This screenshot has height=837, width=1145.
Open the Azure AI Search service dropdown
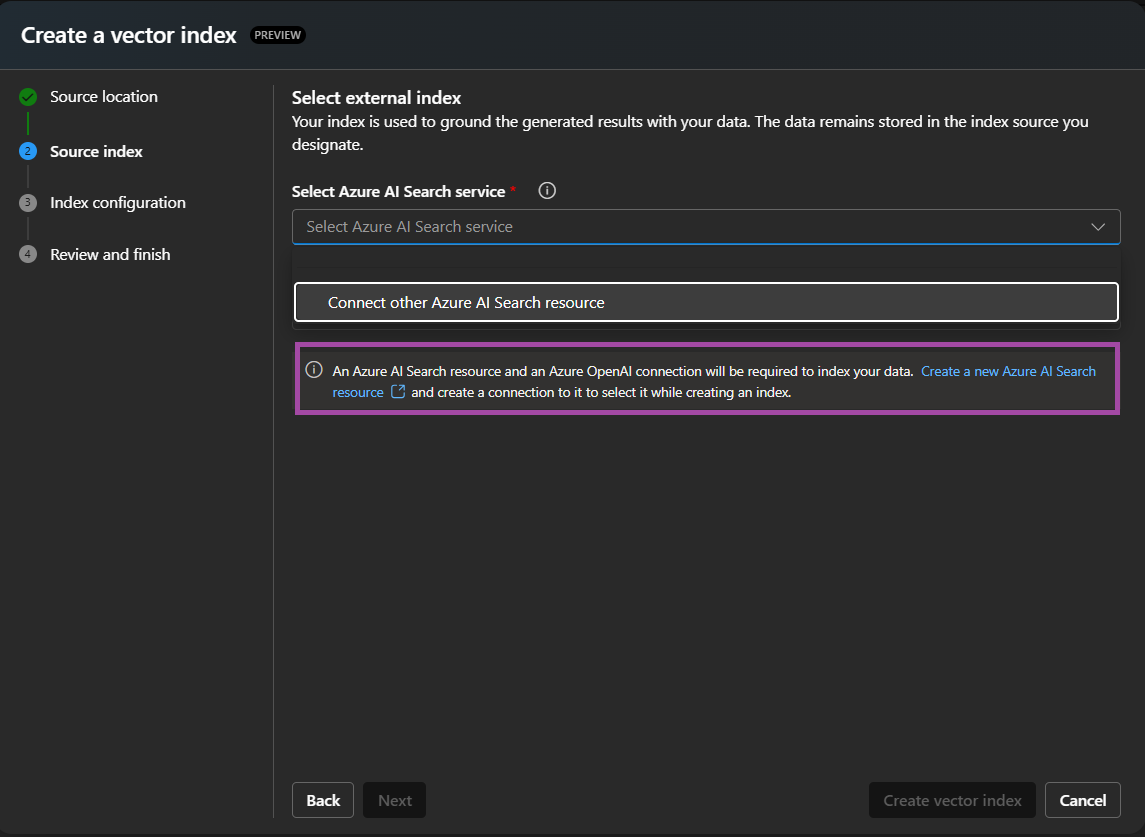pos(706,226)
